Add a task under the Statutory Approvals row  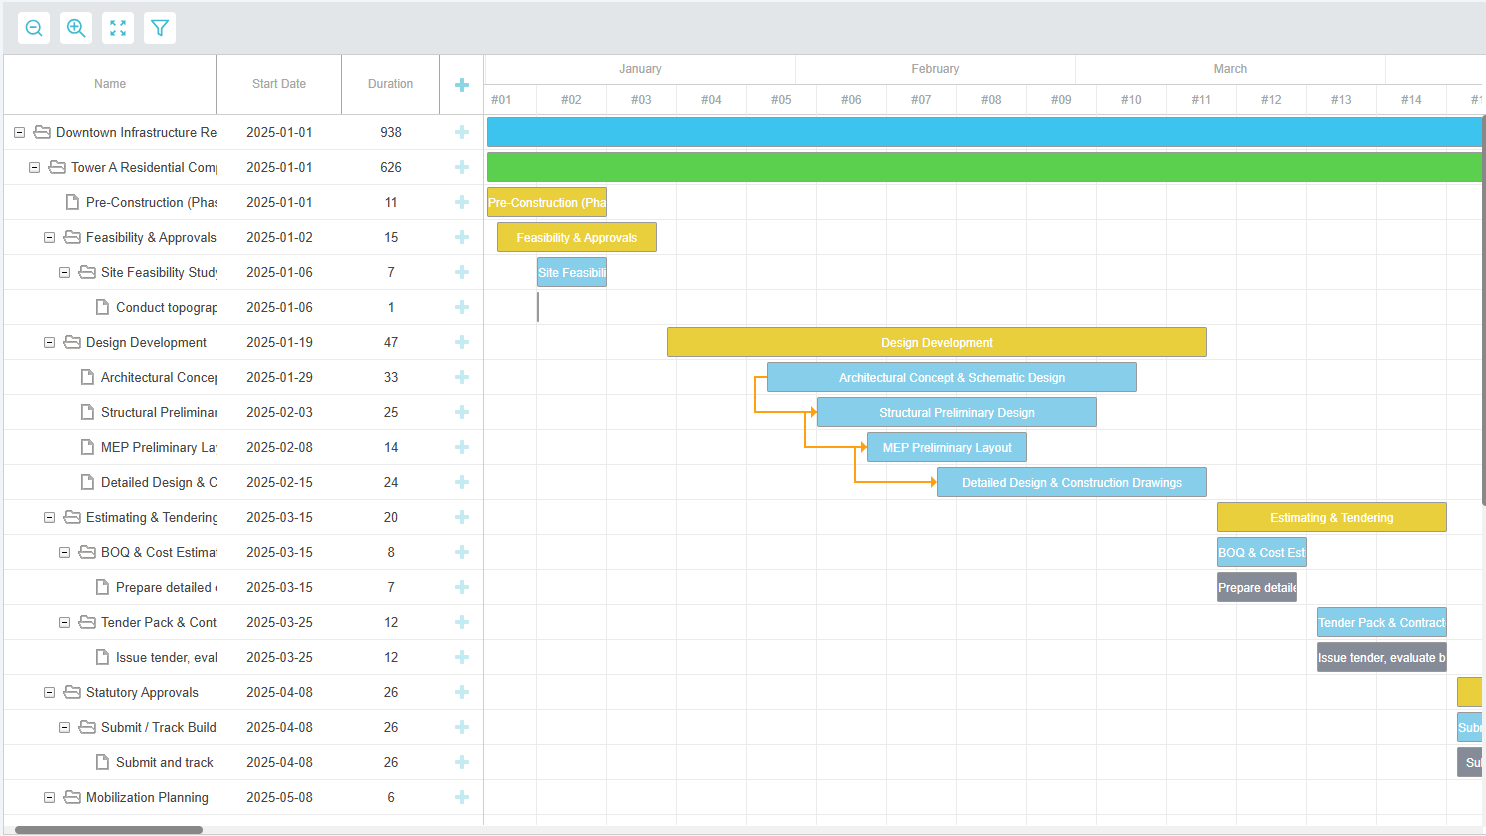[462, 692]
